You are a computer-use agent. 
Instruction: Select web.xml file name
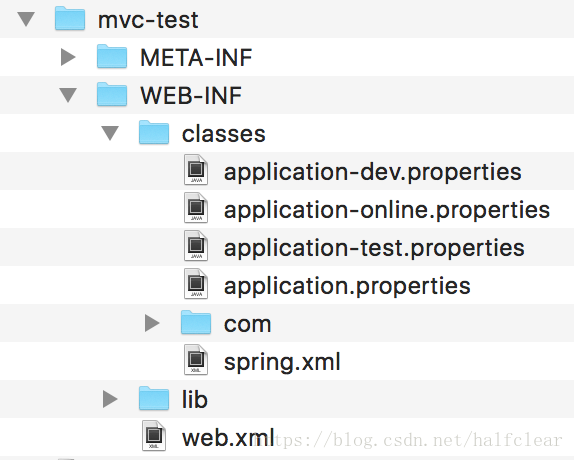pyautogui.click(x=228, y=438)
